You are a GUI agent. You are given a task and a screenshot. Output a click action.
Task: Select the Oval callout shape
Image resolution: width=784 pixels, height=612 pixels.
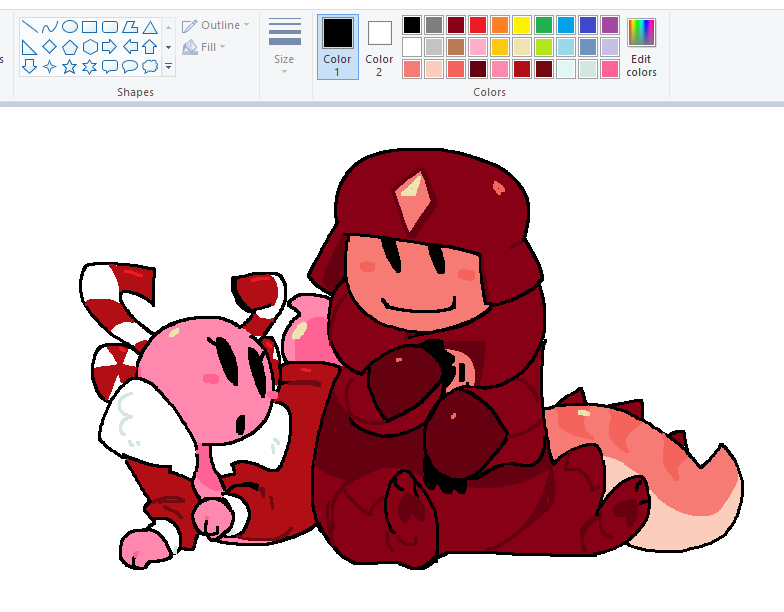130,66
